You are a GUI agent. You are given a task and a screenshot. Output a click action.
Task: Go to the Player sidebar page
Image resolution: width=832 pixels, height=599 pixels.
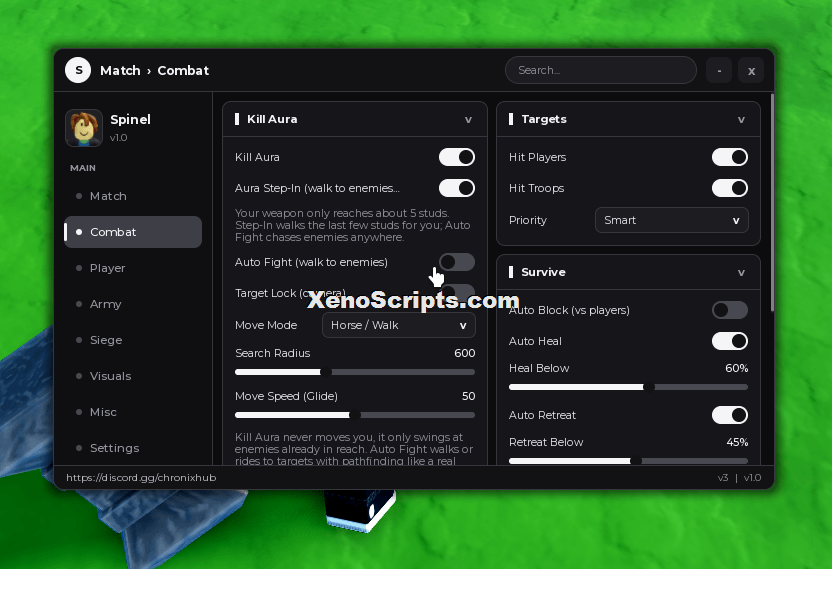[133, 268]
